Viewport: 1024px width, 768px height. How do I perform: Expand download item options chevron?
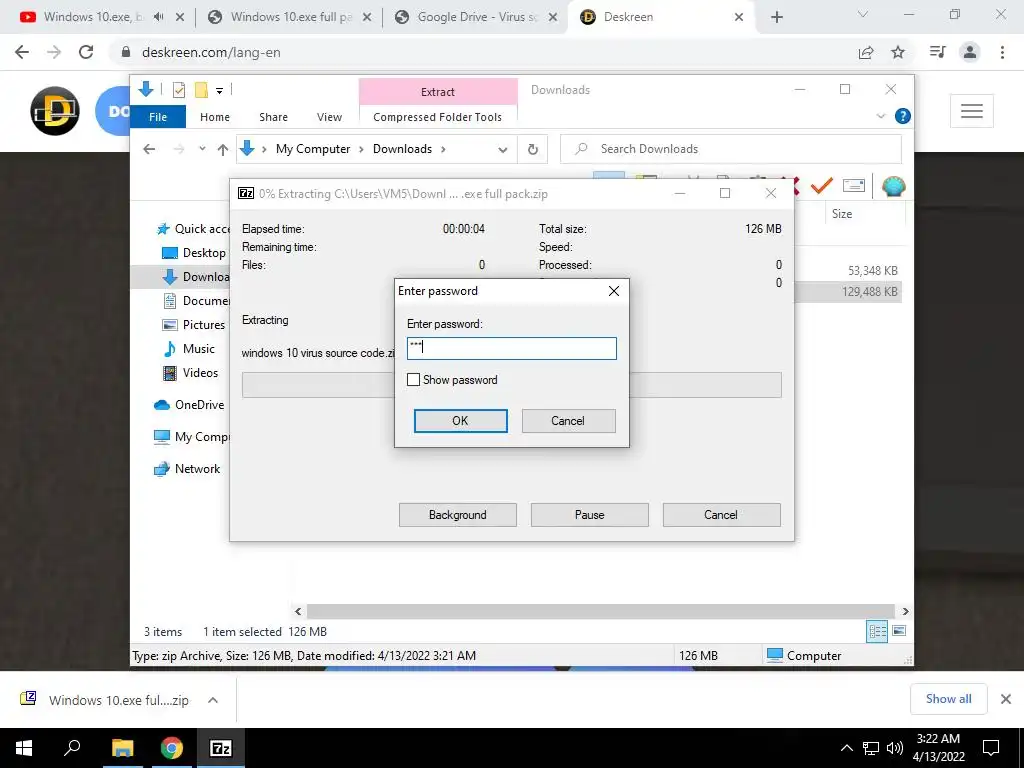(213, 700)
